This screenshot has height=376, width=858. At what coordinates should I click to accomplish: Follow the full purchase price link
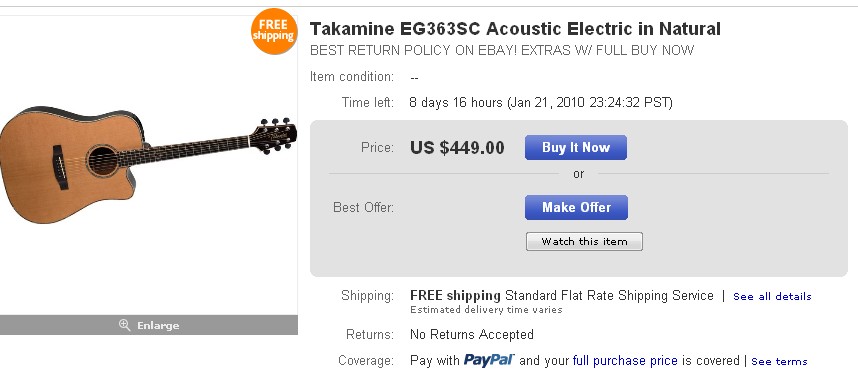pos(625,361)
